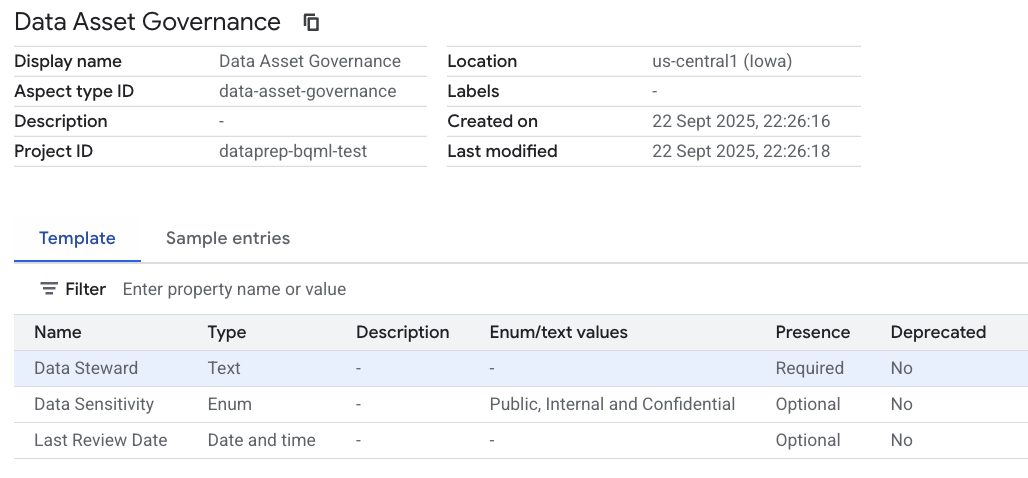Click the location value us-central1 (Iowa)
This screenshot has height=478, width=1028.
coord(721,61)
